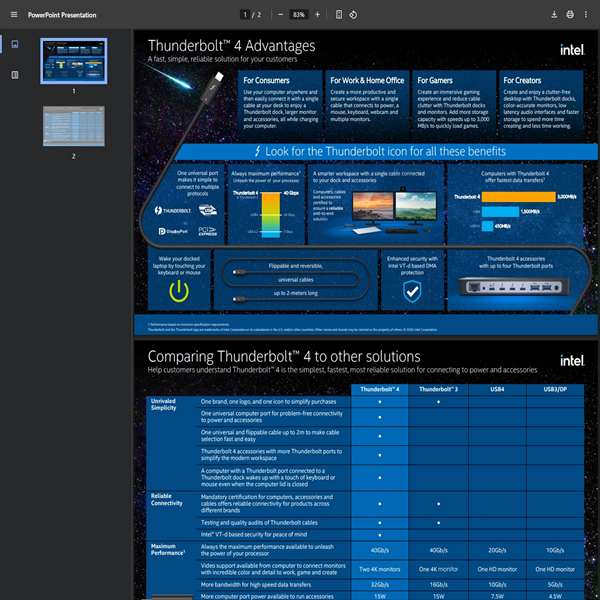Click the current page number field

coord(245,15)
